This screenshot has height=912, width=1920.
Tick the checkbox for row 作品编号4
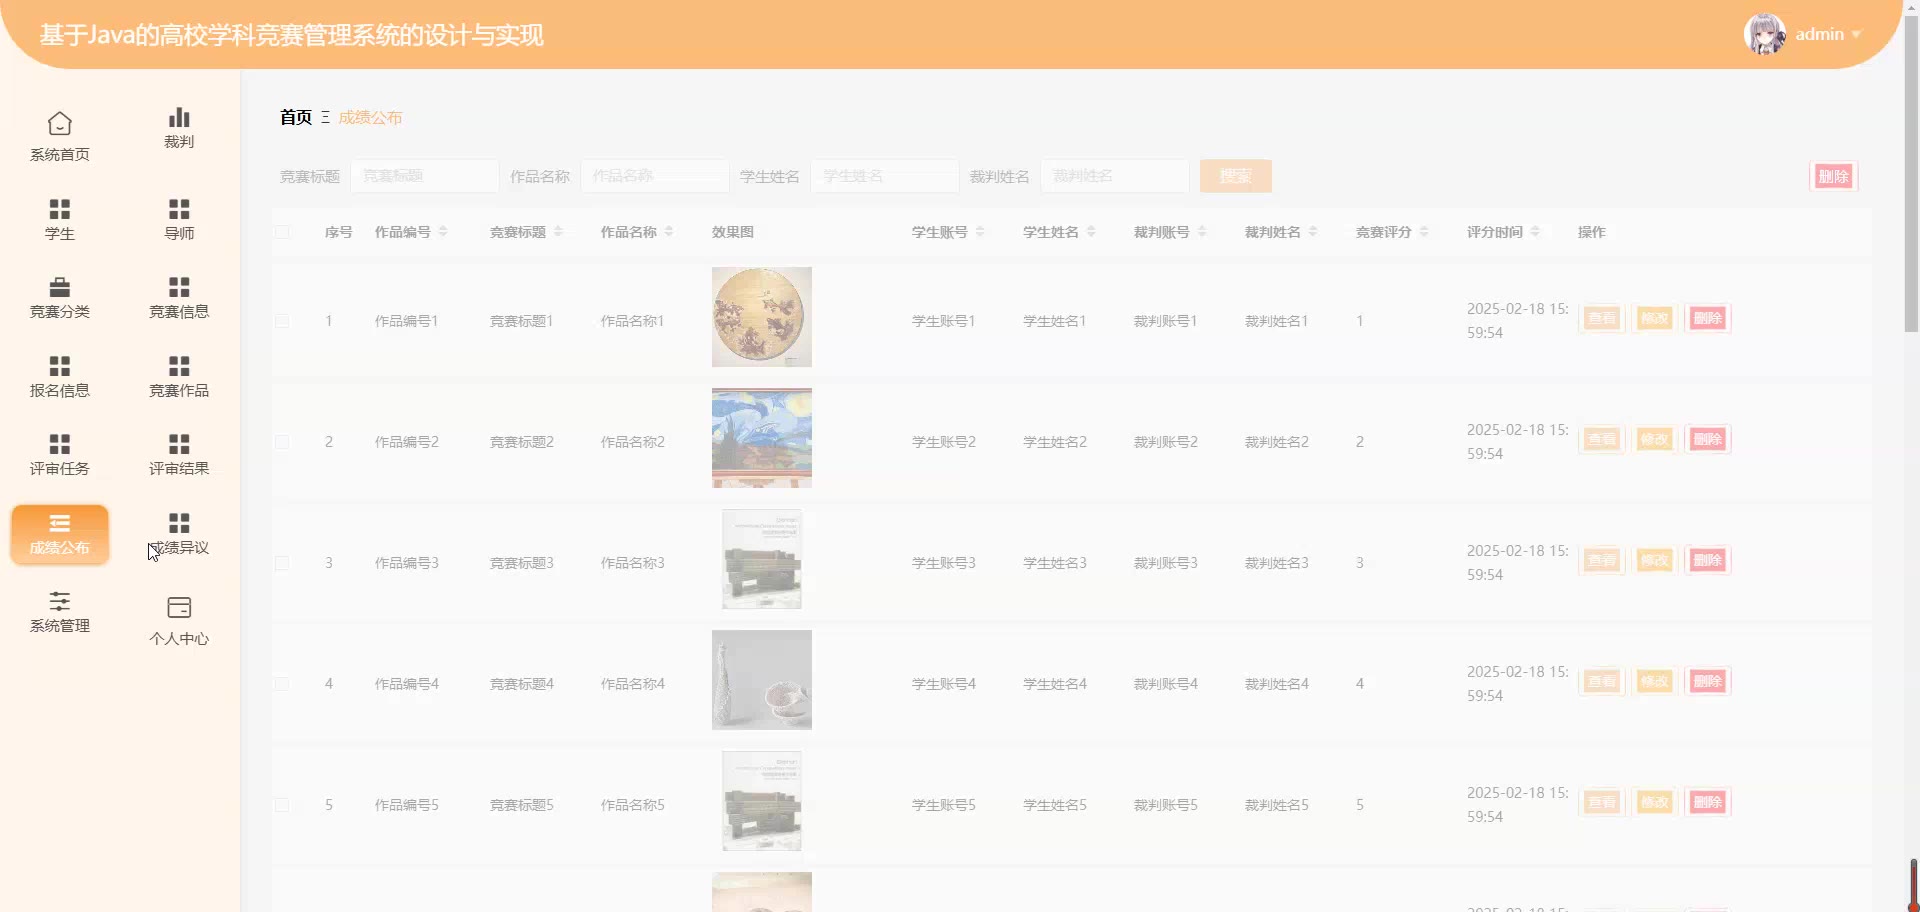282,684
